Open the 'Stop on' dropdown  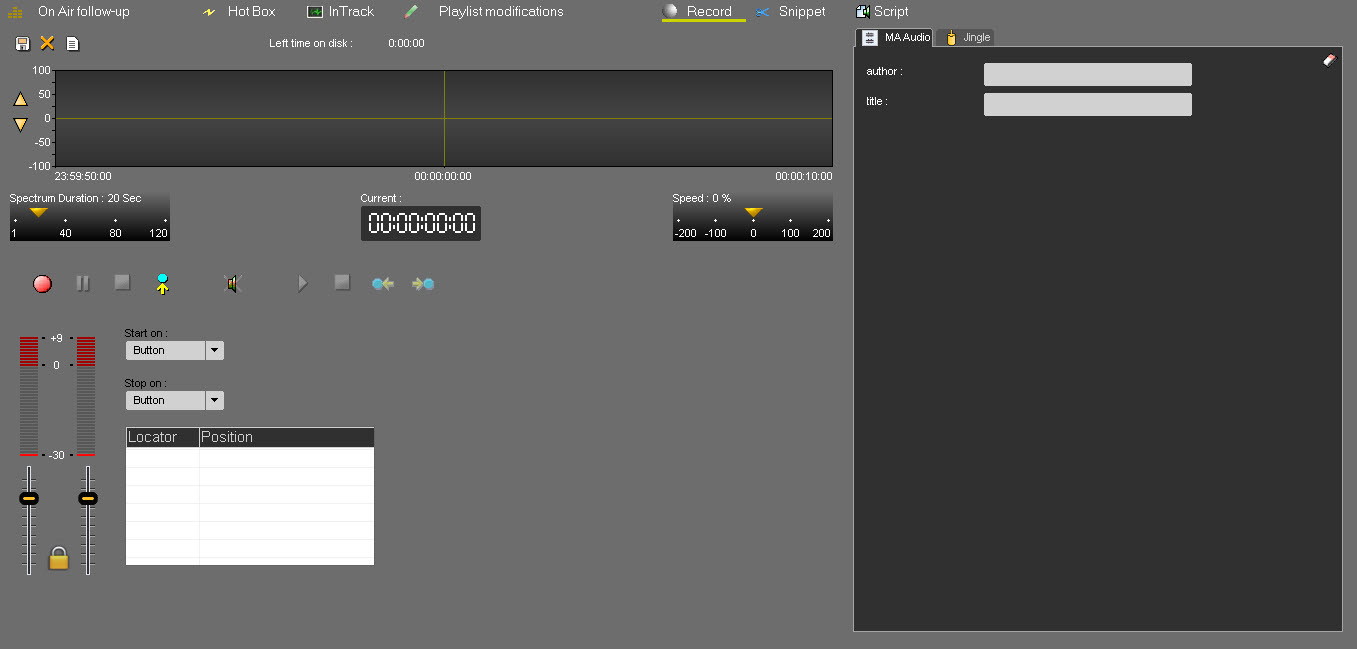click(214, 400)
